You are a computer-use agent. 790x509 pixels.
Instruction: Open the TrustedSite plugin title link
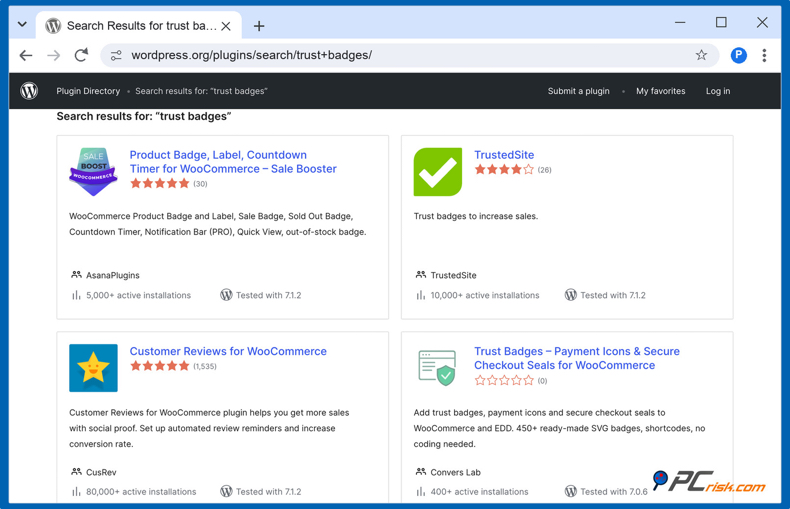coord(504,155)
